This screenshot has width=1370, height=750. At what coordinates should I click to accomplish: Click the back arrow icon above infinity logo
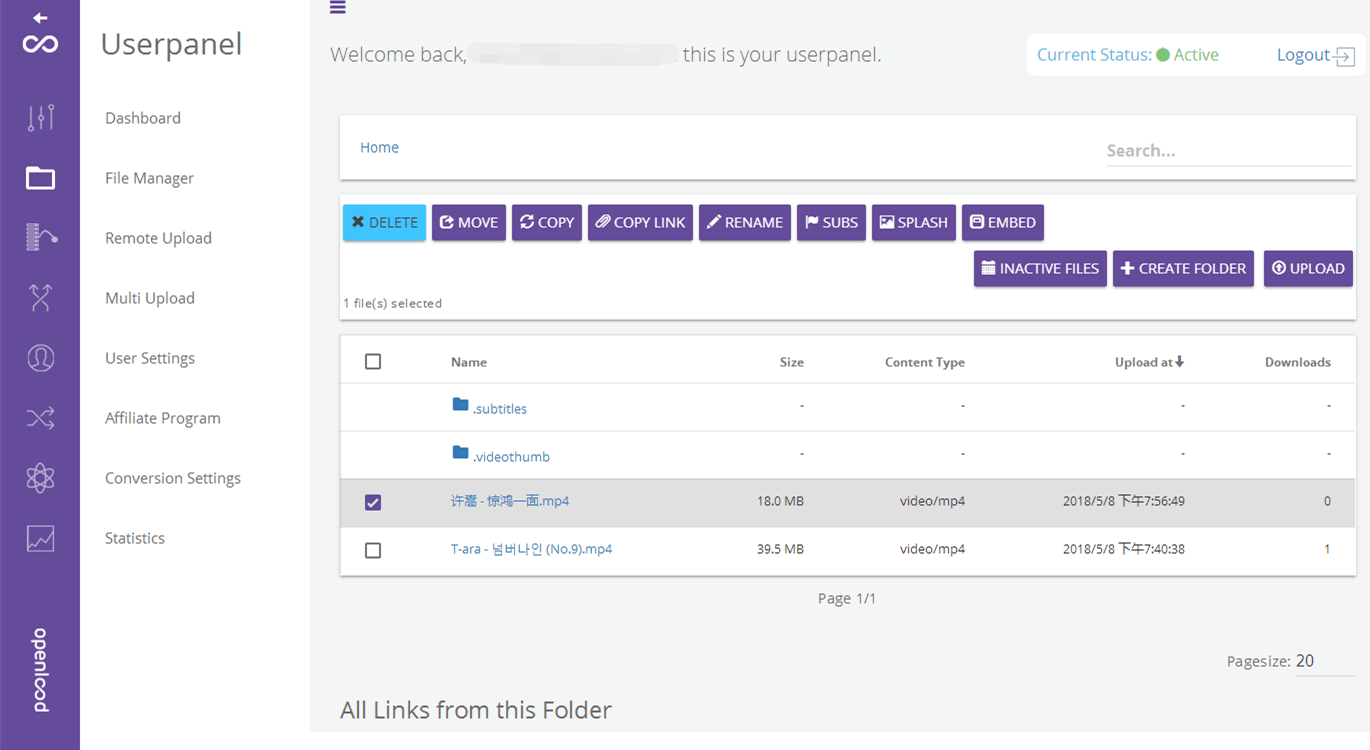point(40,18)
